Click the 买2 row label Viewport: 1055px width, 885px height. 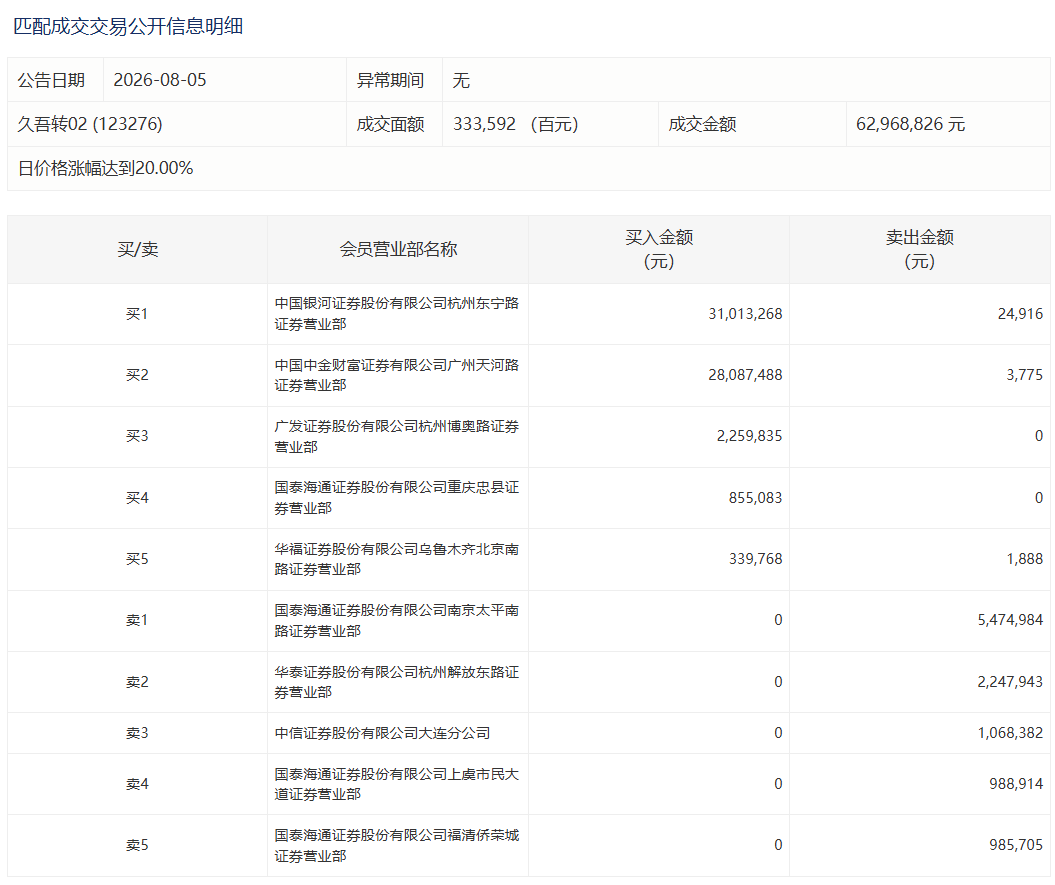pyautogui.click(x=137, y=375)
